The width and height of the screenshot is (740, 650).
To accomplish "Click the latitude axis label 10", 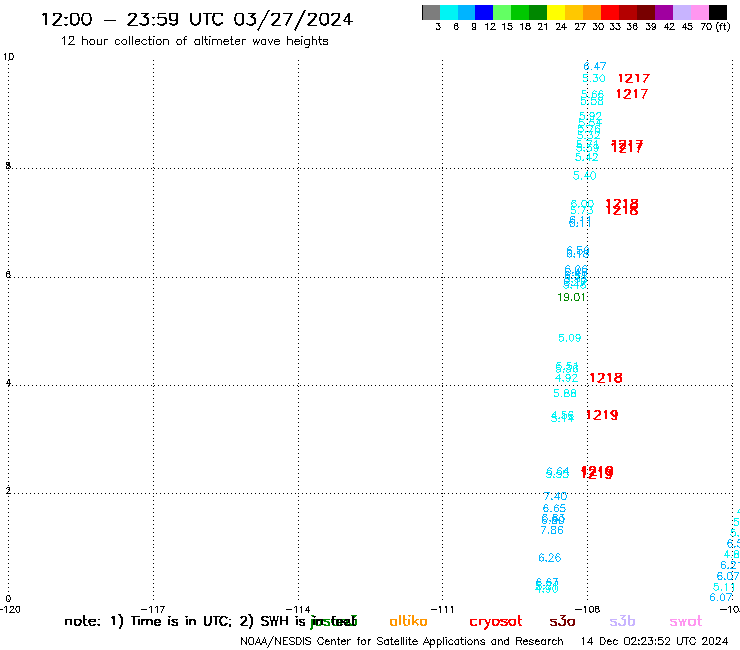I will click(8, 57).
